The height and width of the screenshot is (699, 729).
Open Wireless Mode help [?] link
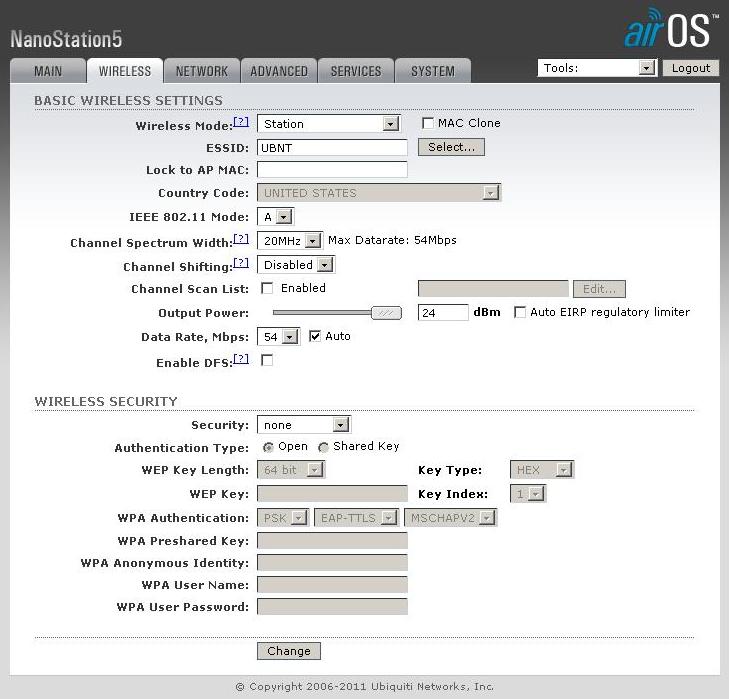[x=241, y=122]
